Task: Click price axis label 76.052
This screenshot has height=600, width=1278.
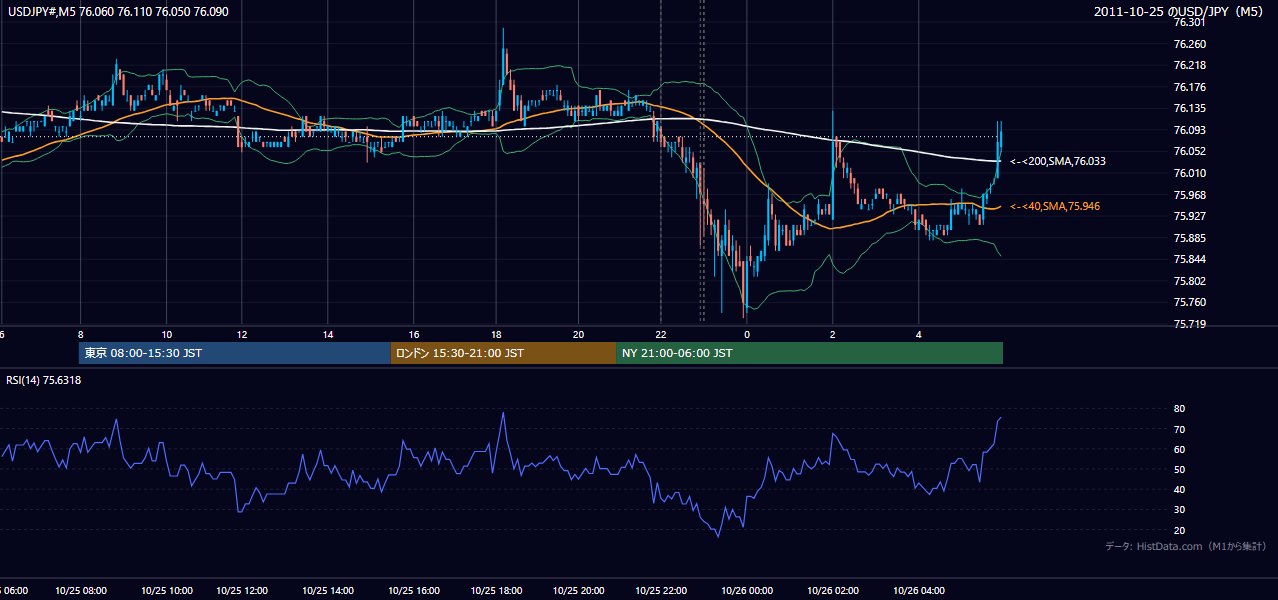Action: (1189, 152)
